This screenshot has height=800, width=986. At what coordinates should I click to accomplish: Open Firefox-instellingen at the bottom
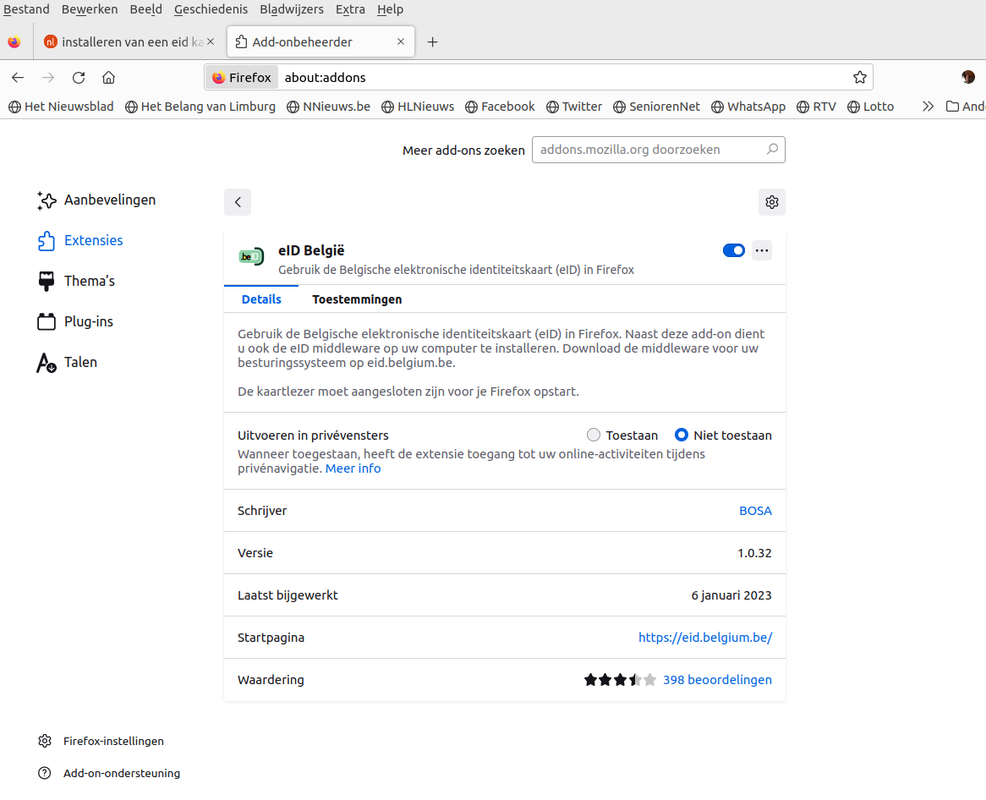click(101, 741)
